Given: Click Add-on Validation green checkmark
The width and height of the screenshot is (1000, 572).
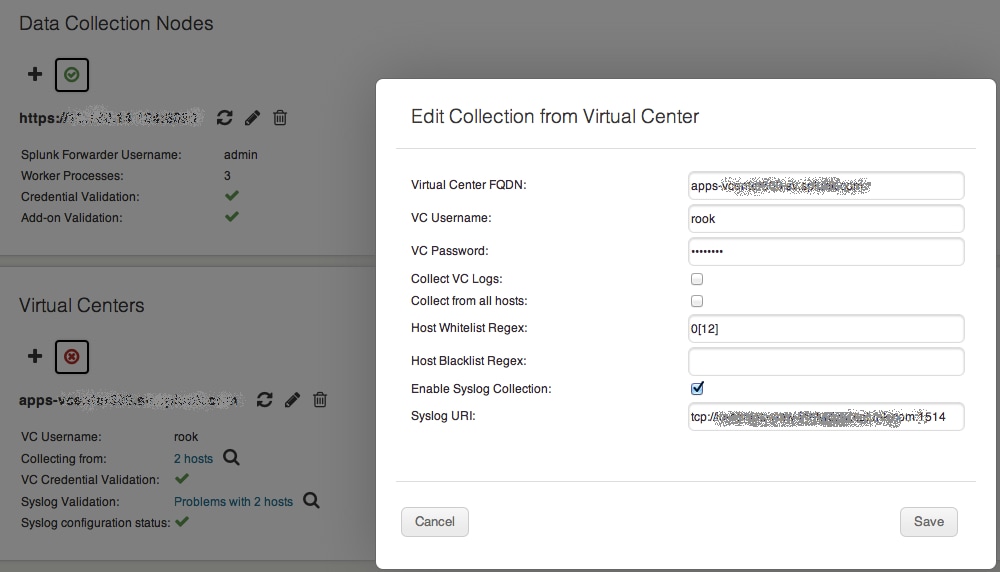Looking at the screenshot, I should [232, 217].
